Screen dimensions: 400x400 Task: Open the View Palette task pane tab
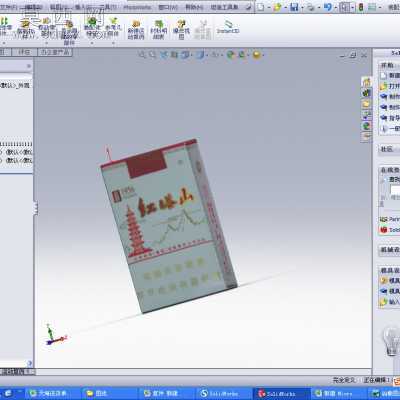(x=366, y=115)
